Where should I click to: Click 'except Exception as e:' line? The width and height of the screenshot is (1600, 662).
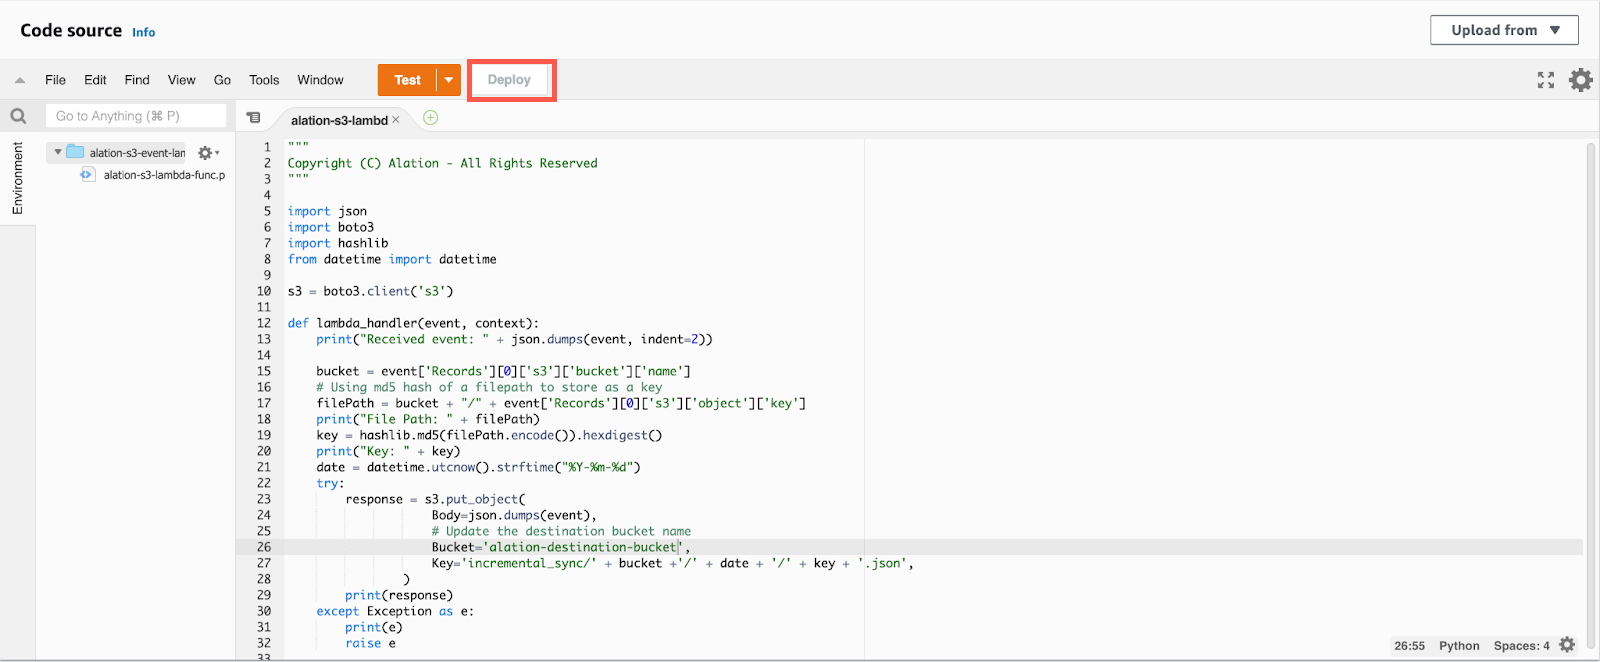point(395,611)
